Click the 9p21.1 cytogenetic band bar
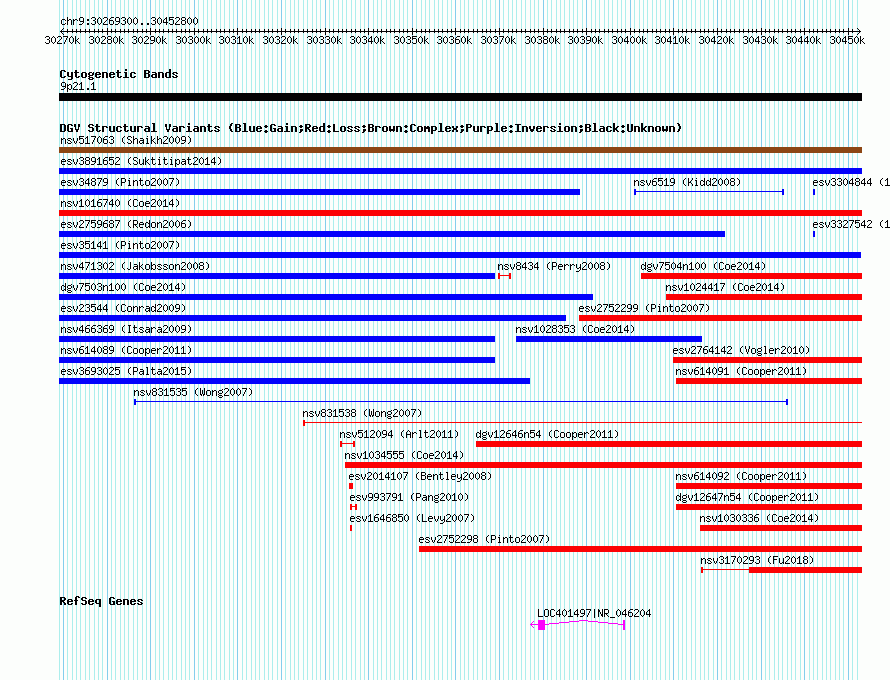 pyautogui.click(x=460, y=97)
